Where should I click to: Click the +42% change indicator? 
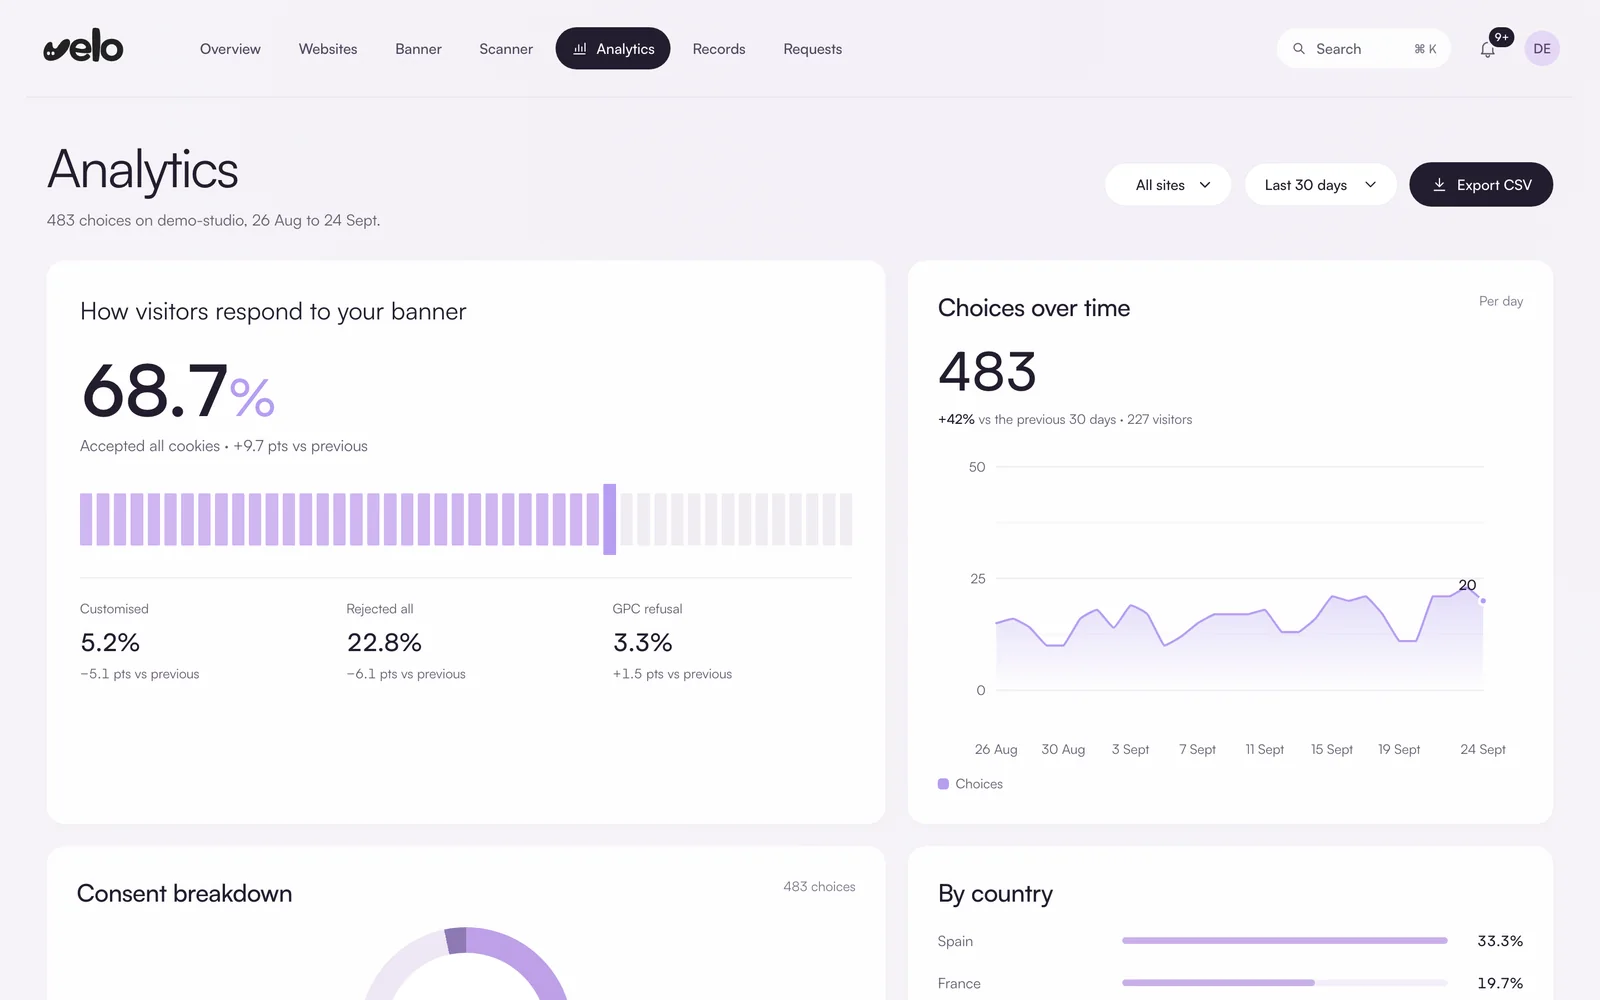pos(956,419)
